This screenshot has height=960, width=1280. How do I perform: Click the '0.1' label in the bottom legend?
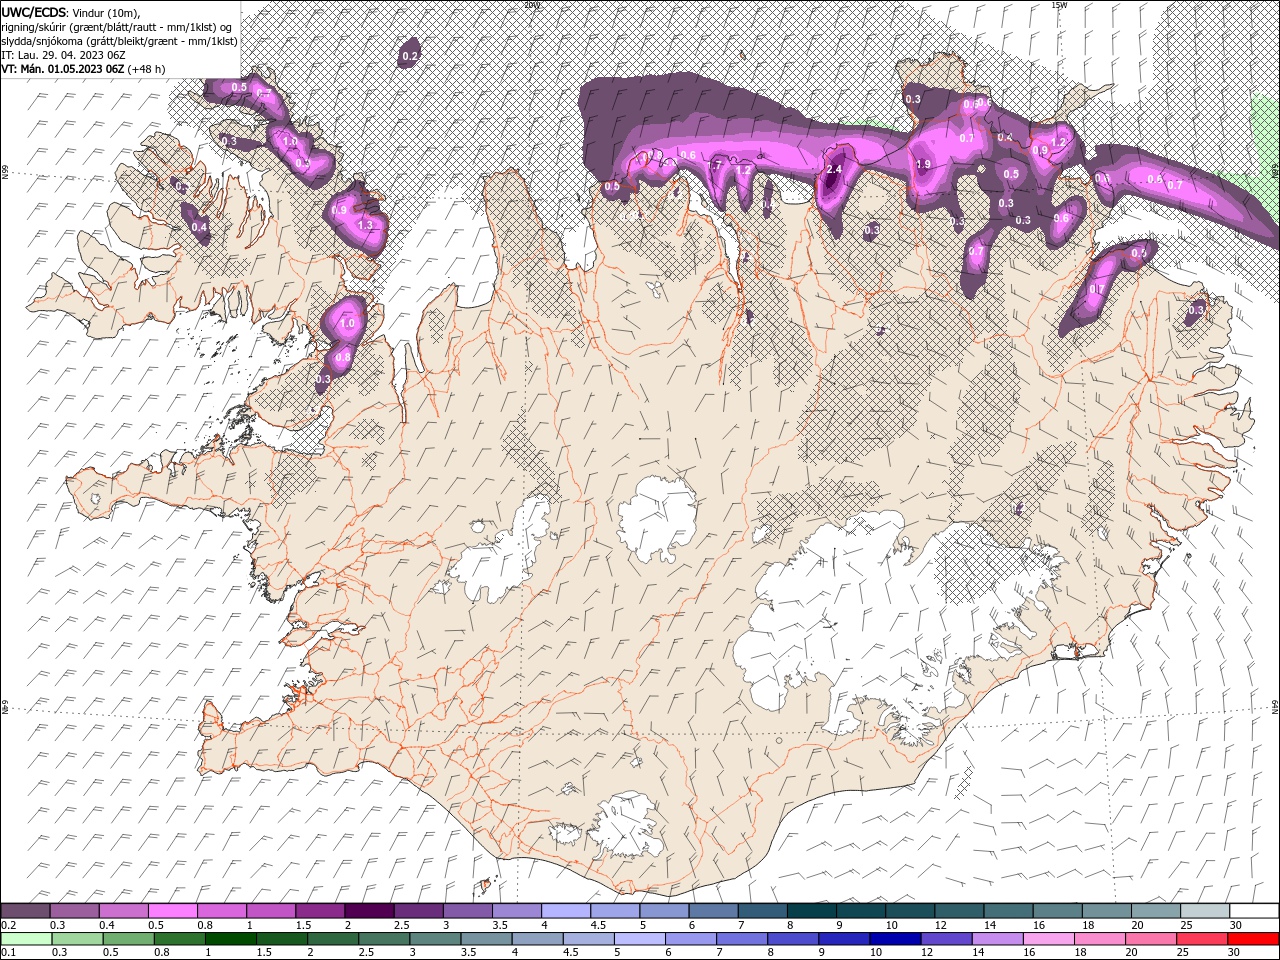tap(8, 953)
